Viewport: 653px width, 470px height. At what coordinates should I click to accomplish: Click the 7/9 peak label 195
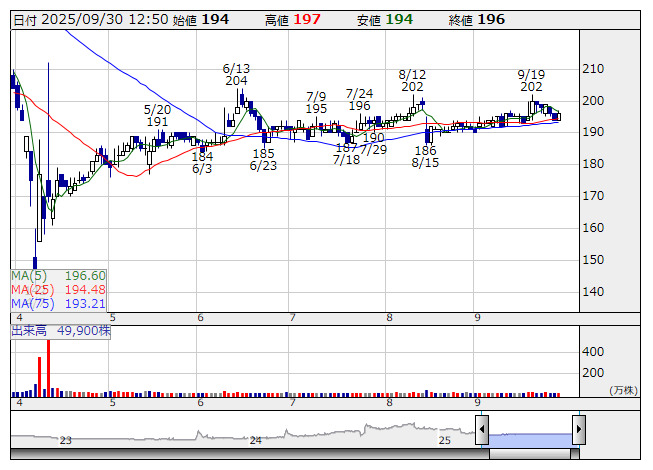click(x=316, y=109)
